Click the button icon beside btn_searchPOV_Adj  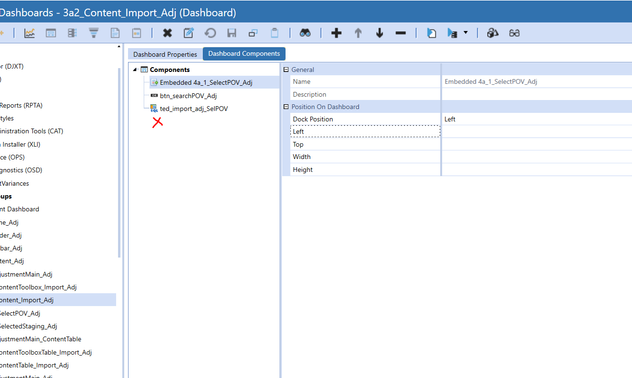[x=154, y=96]
